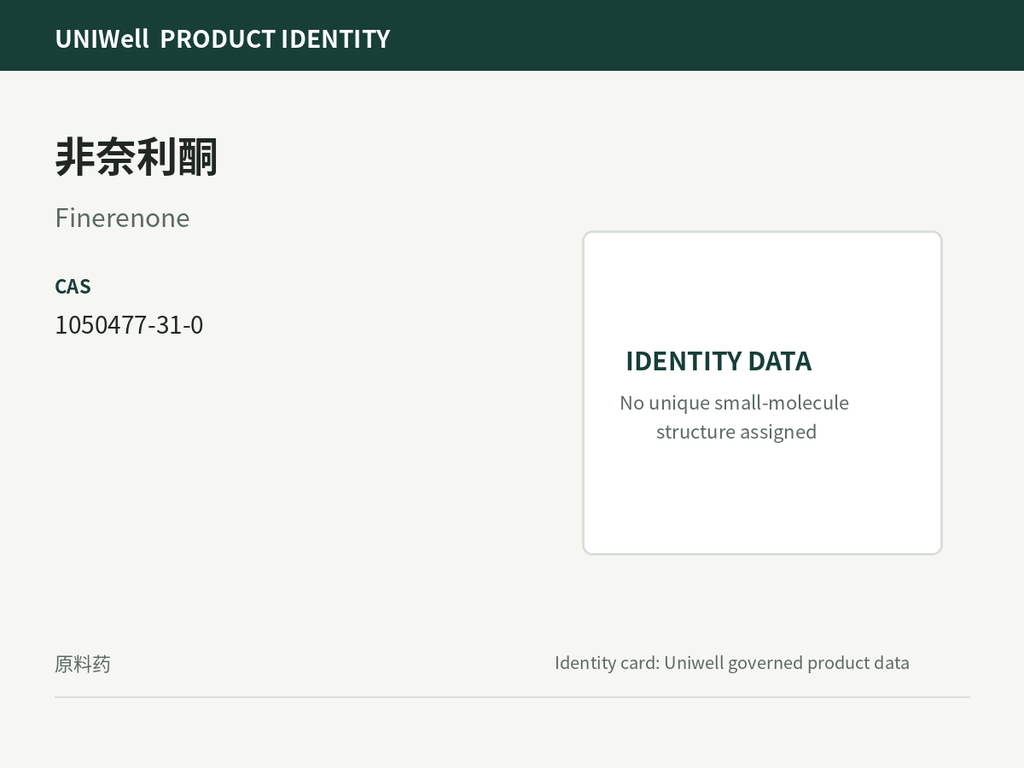Click the CAS field label
1024x768 pixels.
[73, 287]
